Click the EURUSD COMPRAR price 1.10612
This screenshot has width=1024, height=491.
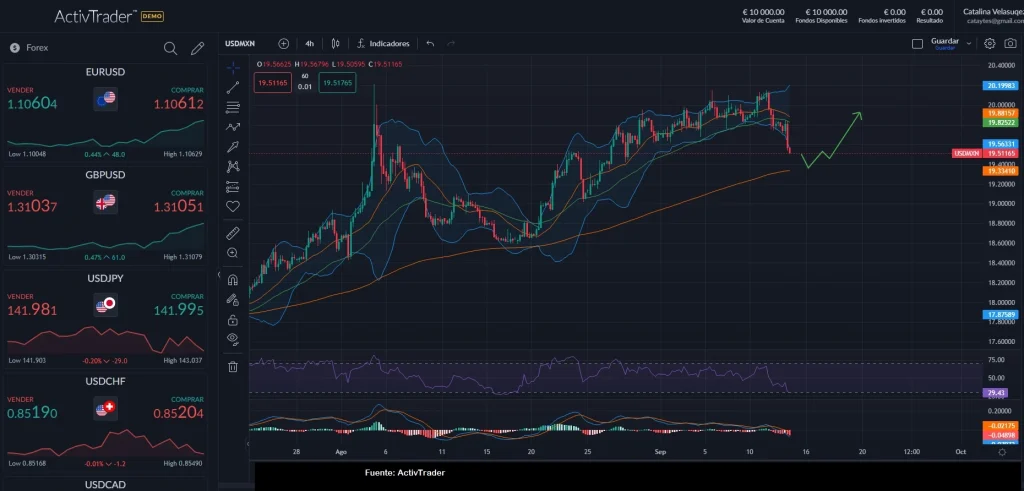pos(178,104)
